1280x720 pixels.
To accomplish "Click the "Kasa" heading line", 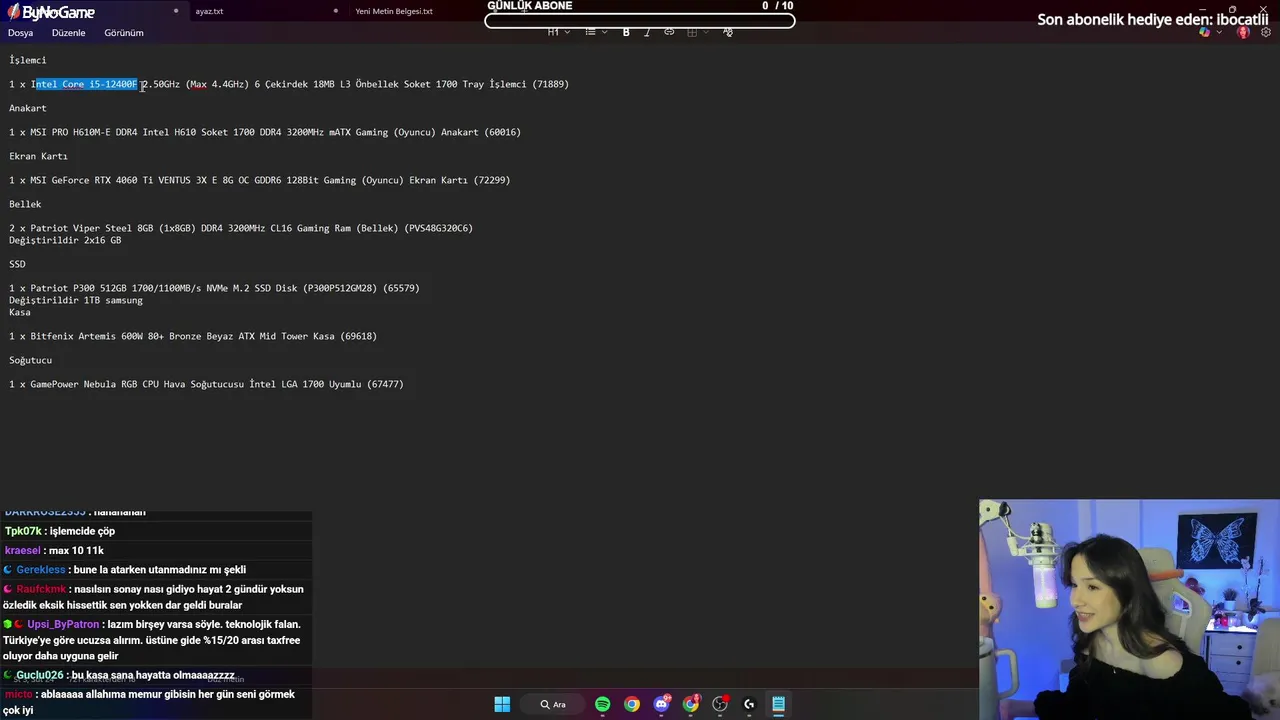I will [x=20, y=312].
